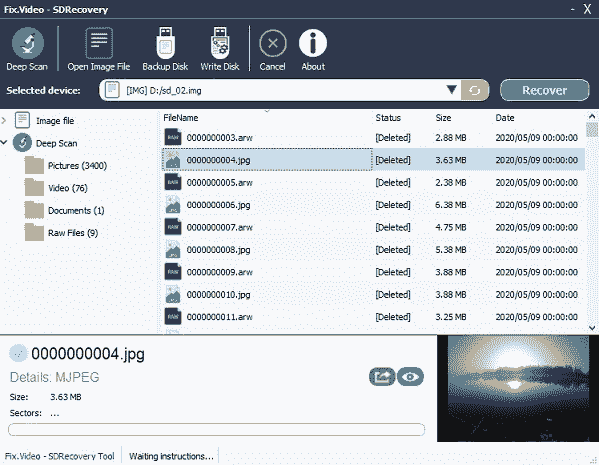Refresh the selected device list
Image resolution: width=599 pixels, height=465 pixels.
point(474,90)
